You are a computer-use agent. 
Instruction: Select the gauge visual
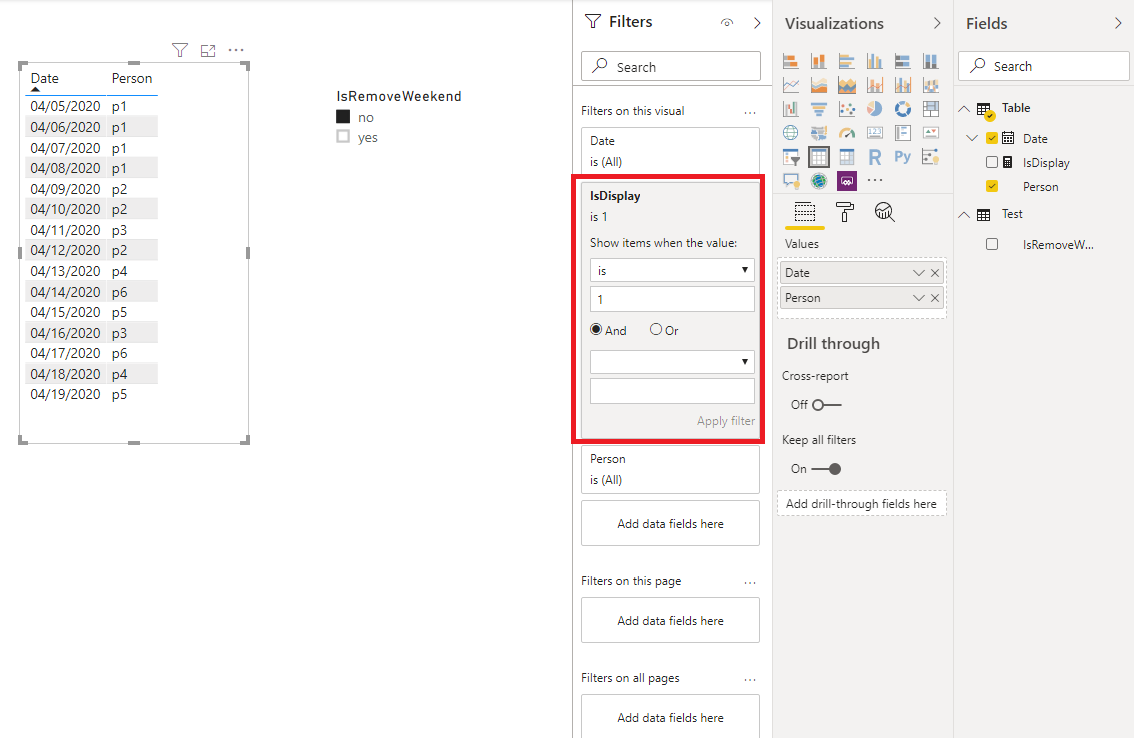(x=847, y=133)
